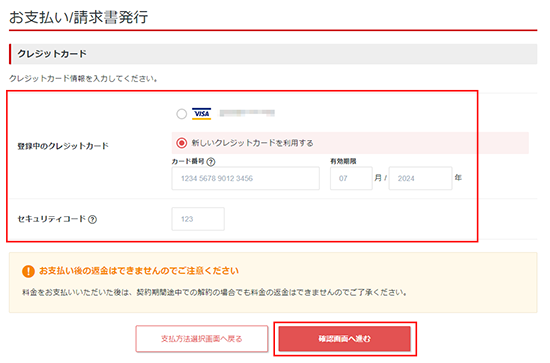
Task: Open the security code help icon
Action: click(x=92, y=220)
